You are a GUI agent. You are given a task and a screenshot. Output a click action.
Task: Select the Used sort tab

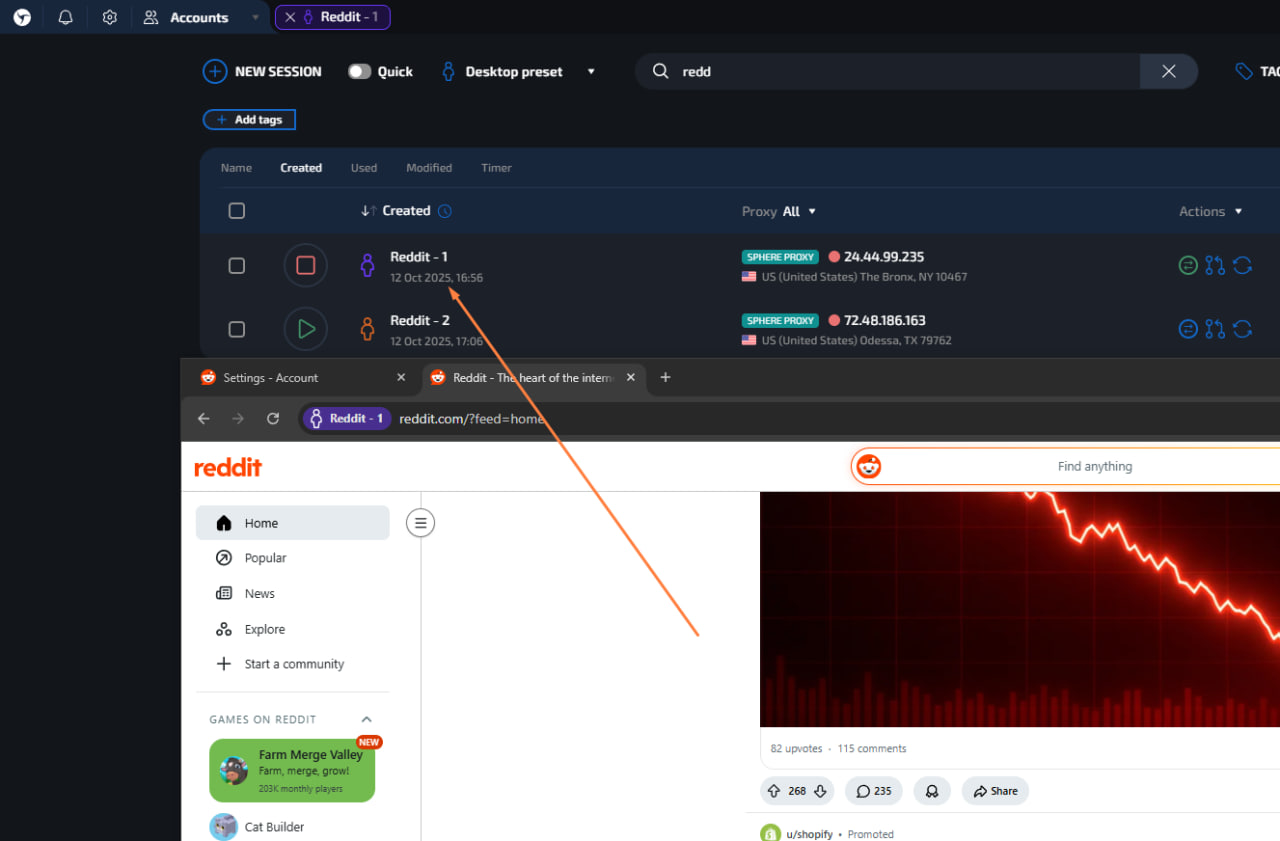[364, 168]
